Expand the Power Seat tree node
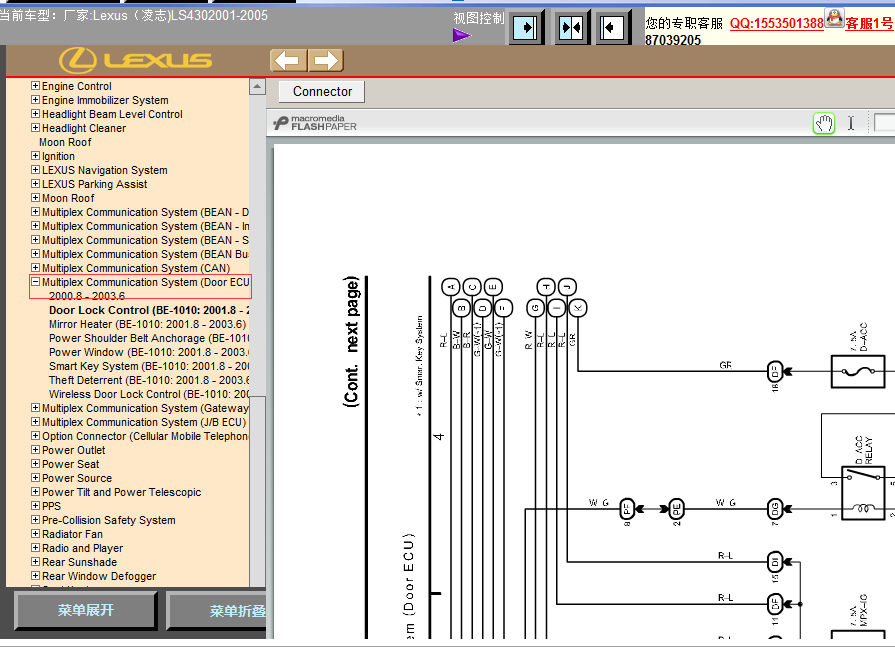Image resolution: width=895 pixels, height=647 pixels. coord(35,464)
